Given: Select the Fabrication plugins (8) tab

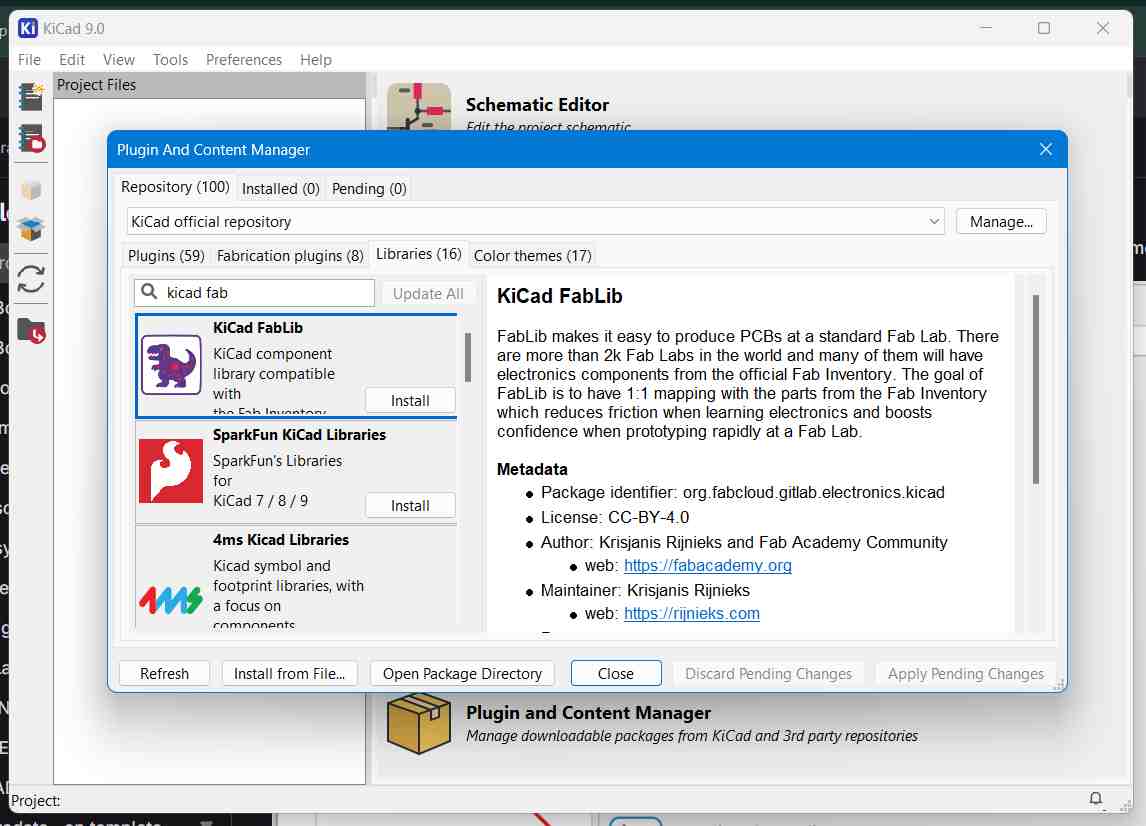Looking at the screenshot, I should click(x=290, y=256).
